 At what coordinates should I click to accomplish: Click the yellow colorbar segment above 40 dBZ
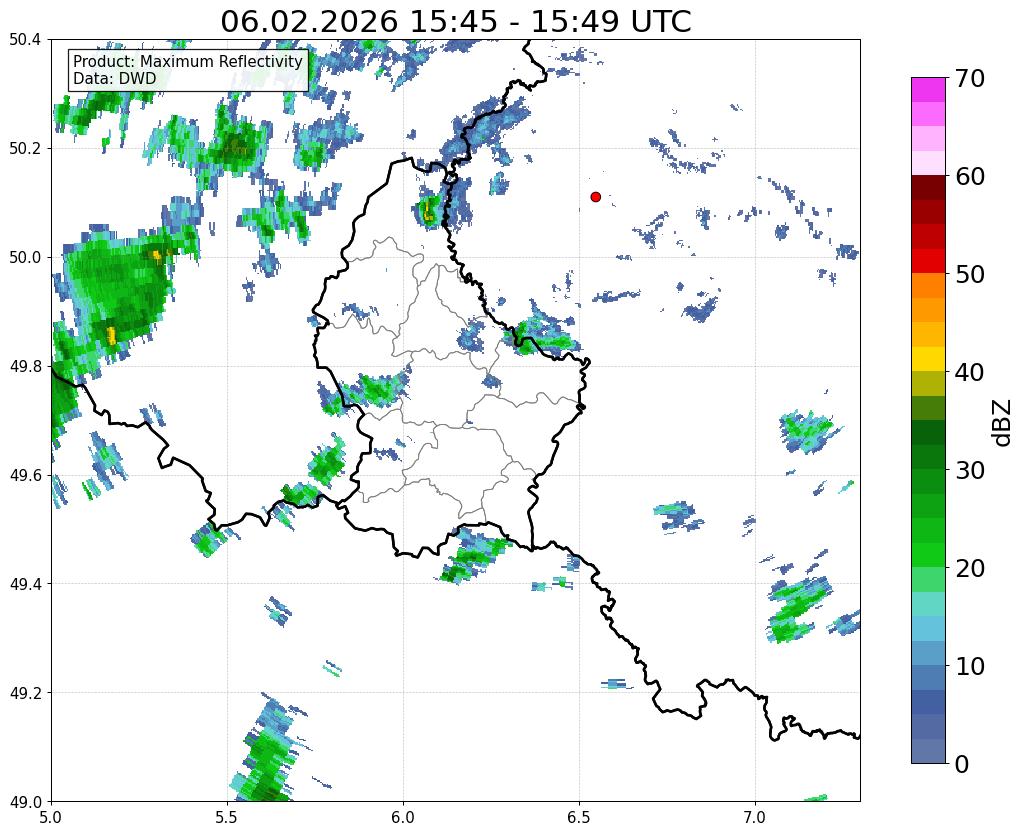(x=928, y=359)
